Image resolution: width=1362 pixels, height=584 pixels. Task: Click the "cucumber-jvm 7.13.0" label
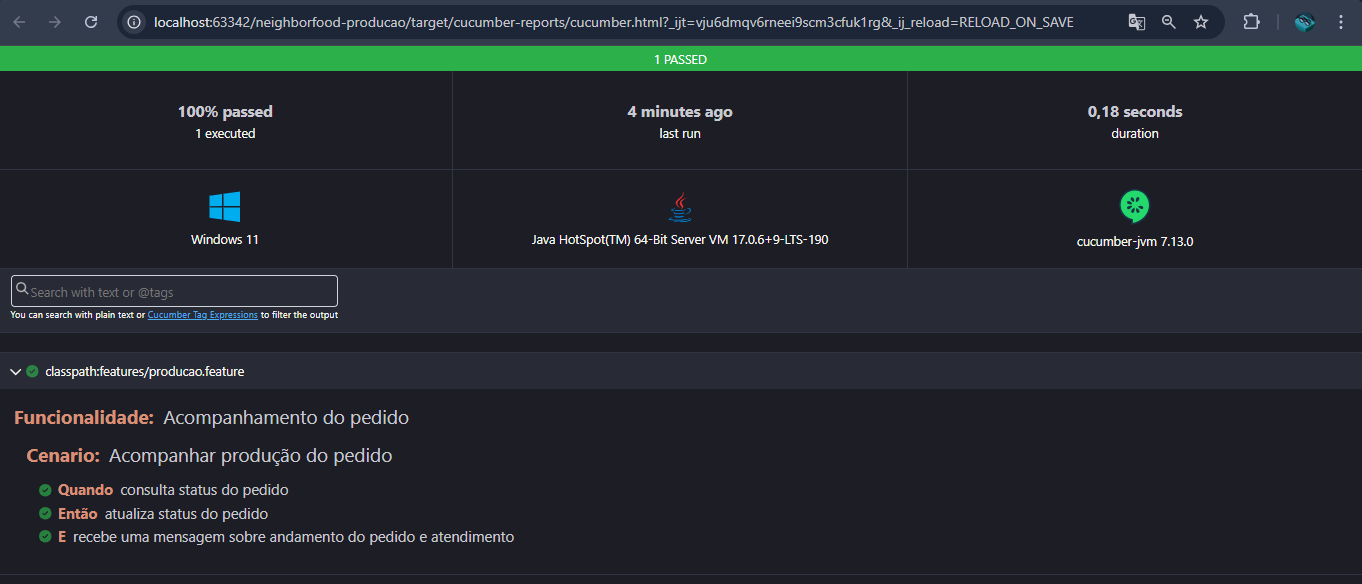click(1135, 241)
